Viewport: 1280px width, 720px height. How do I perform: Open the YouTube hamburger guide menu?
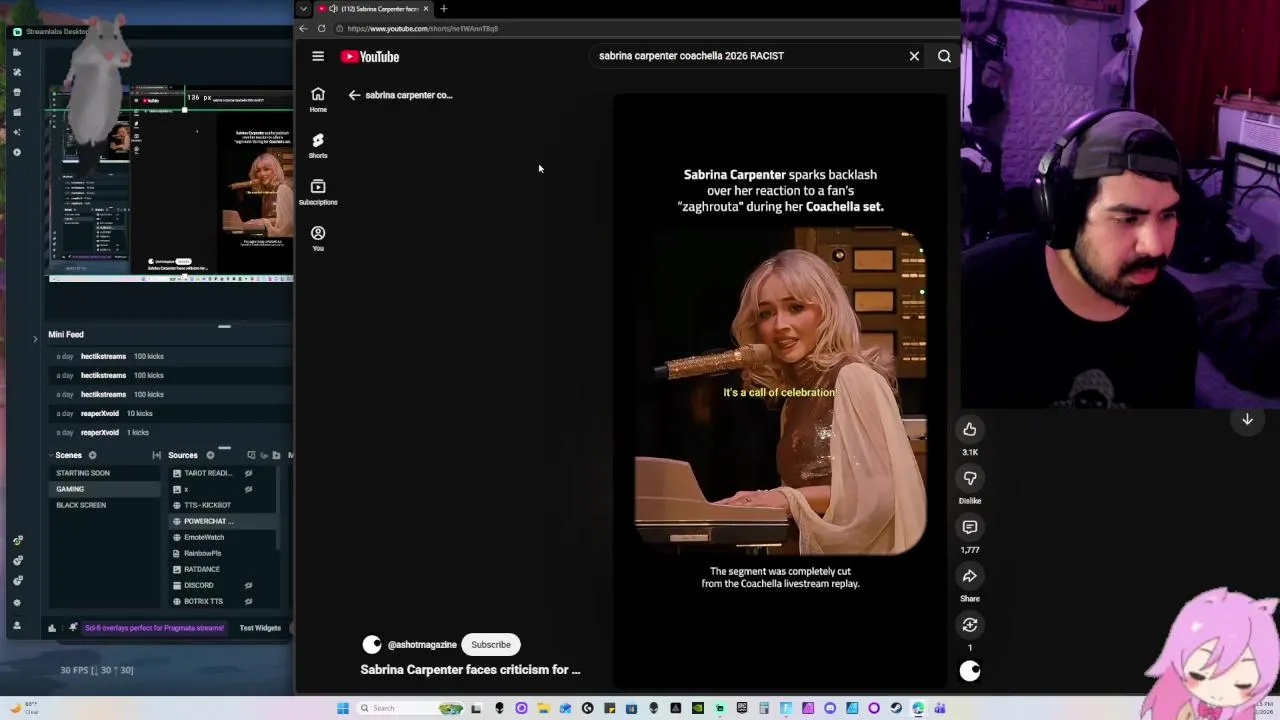318,56
